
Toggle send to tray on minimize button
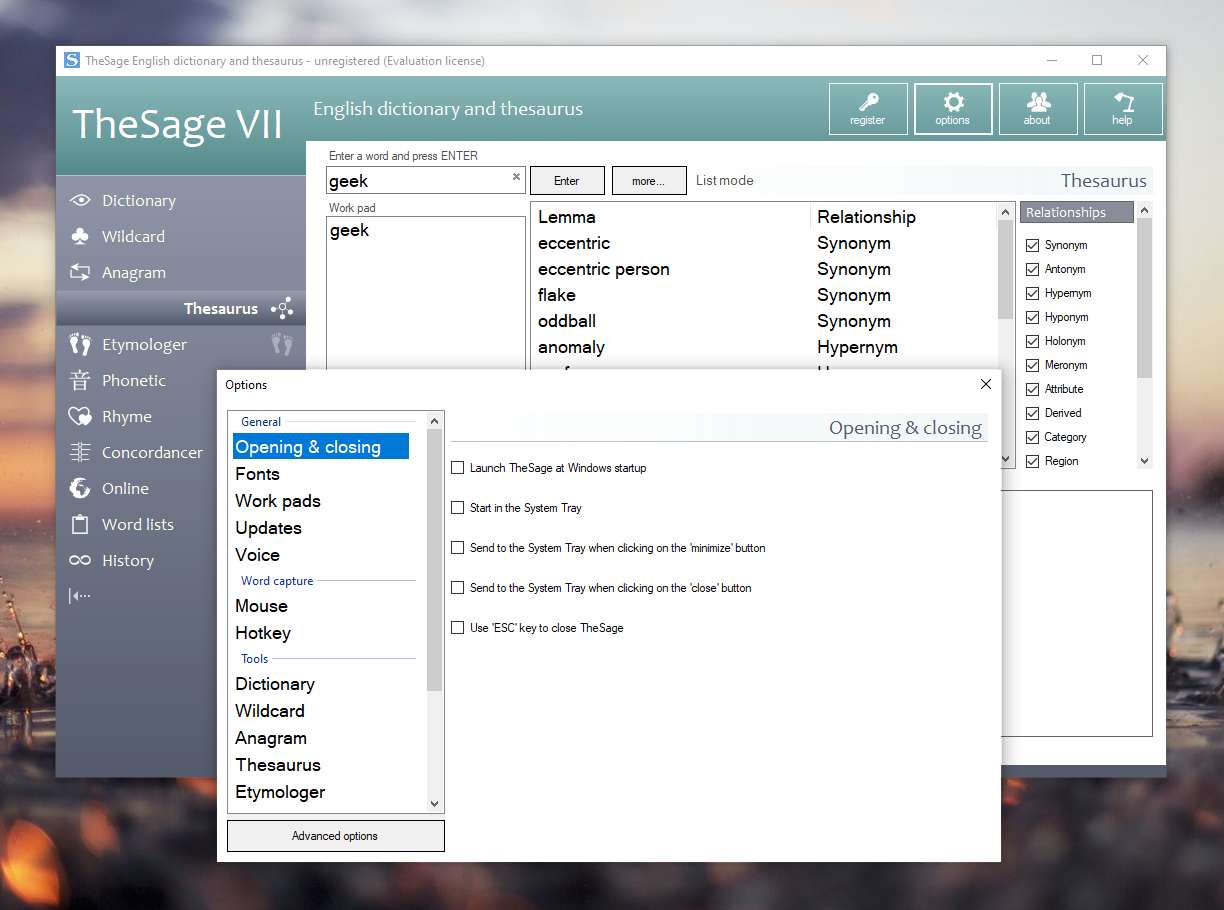(x=458, y=548)
